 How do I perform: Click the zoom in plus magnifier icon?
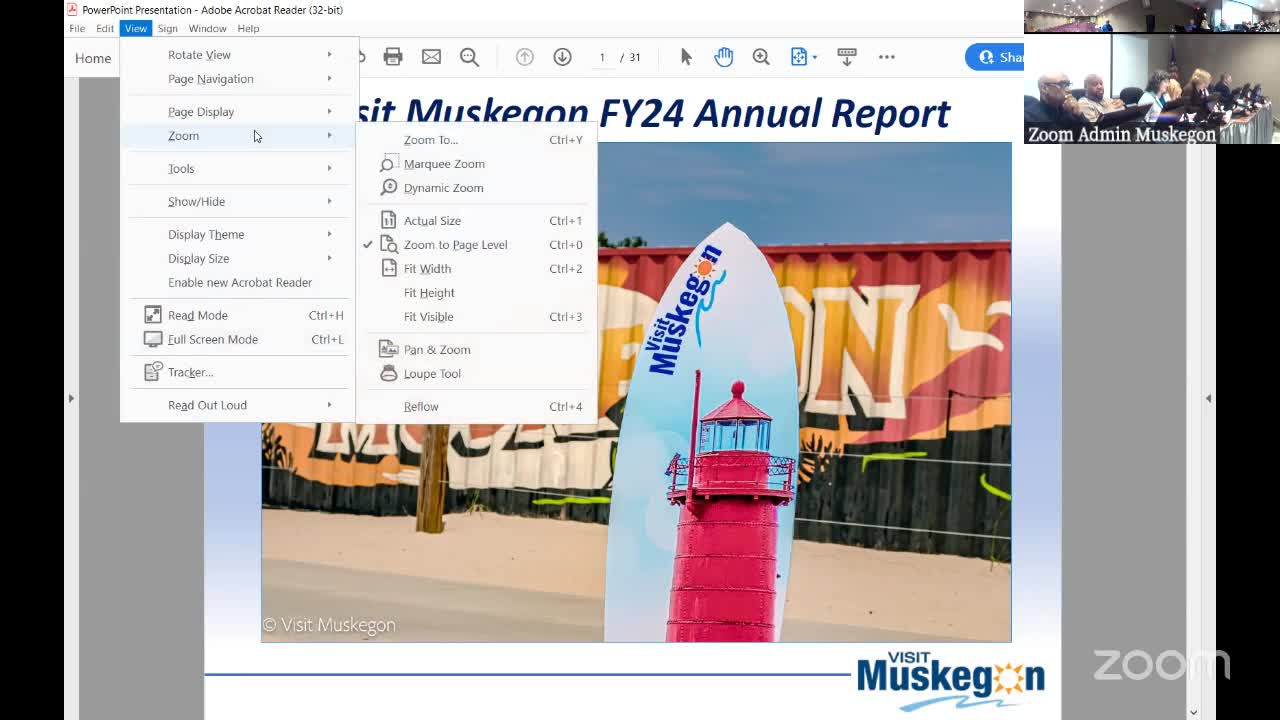point(761,57)
